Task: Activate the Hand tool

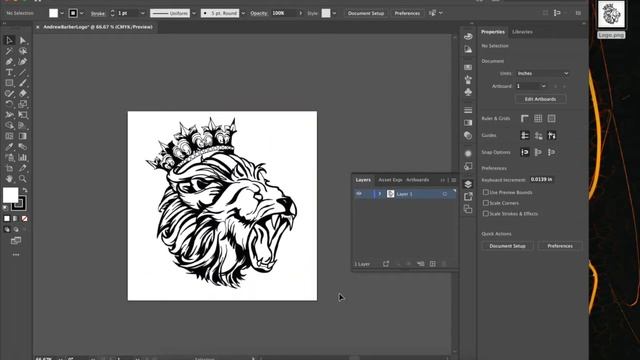Action: point(9,178)
